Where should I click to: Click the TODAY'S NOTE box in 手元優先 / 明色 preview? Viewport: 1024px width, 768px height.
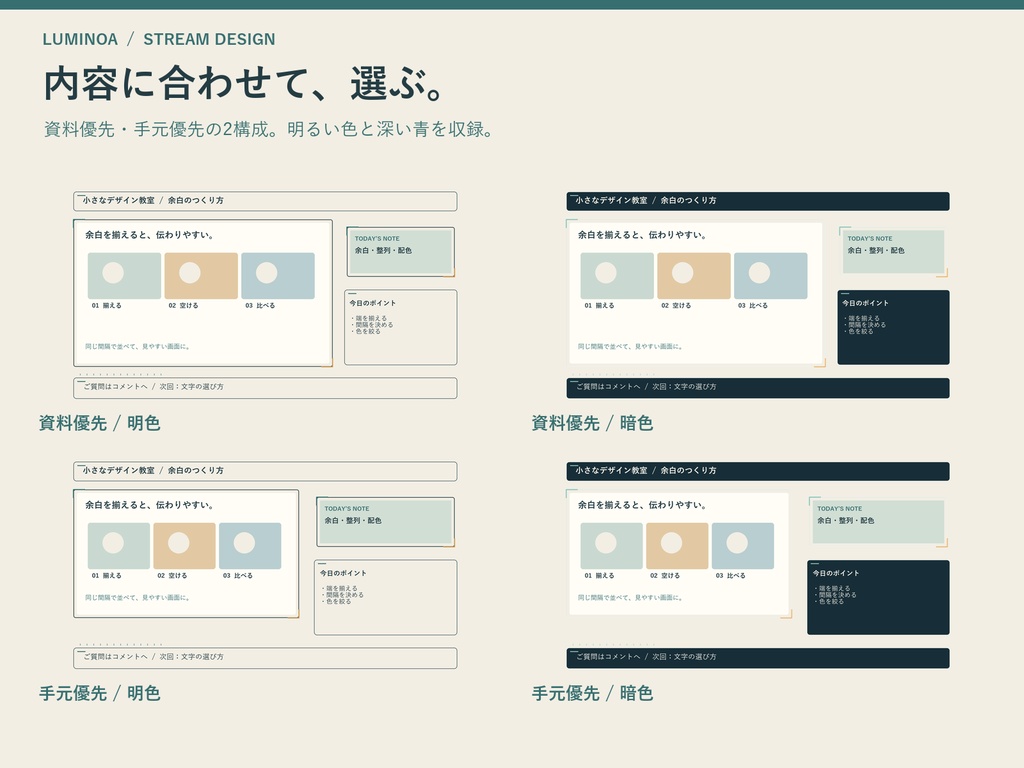click(x=385, y=522)
